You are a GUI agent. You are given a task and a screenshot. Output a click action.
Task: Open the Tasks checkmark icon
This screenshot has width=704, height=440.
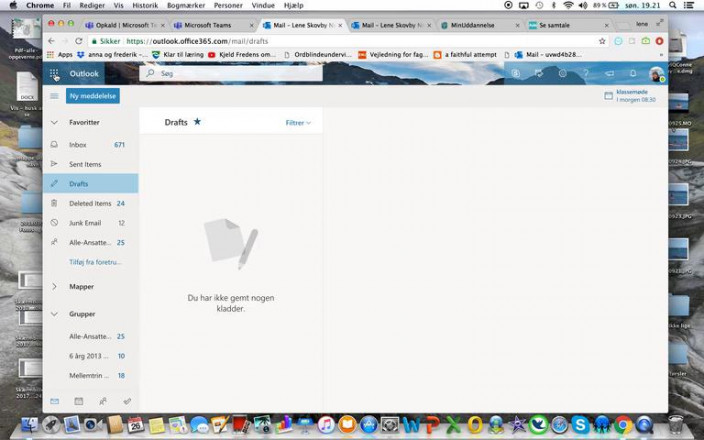pos(127,400)
